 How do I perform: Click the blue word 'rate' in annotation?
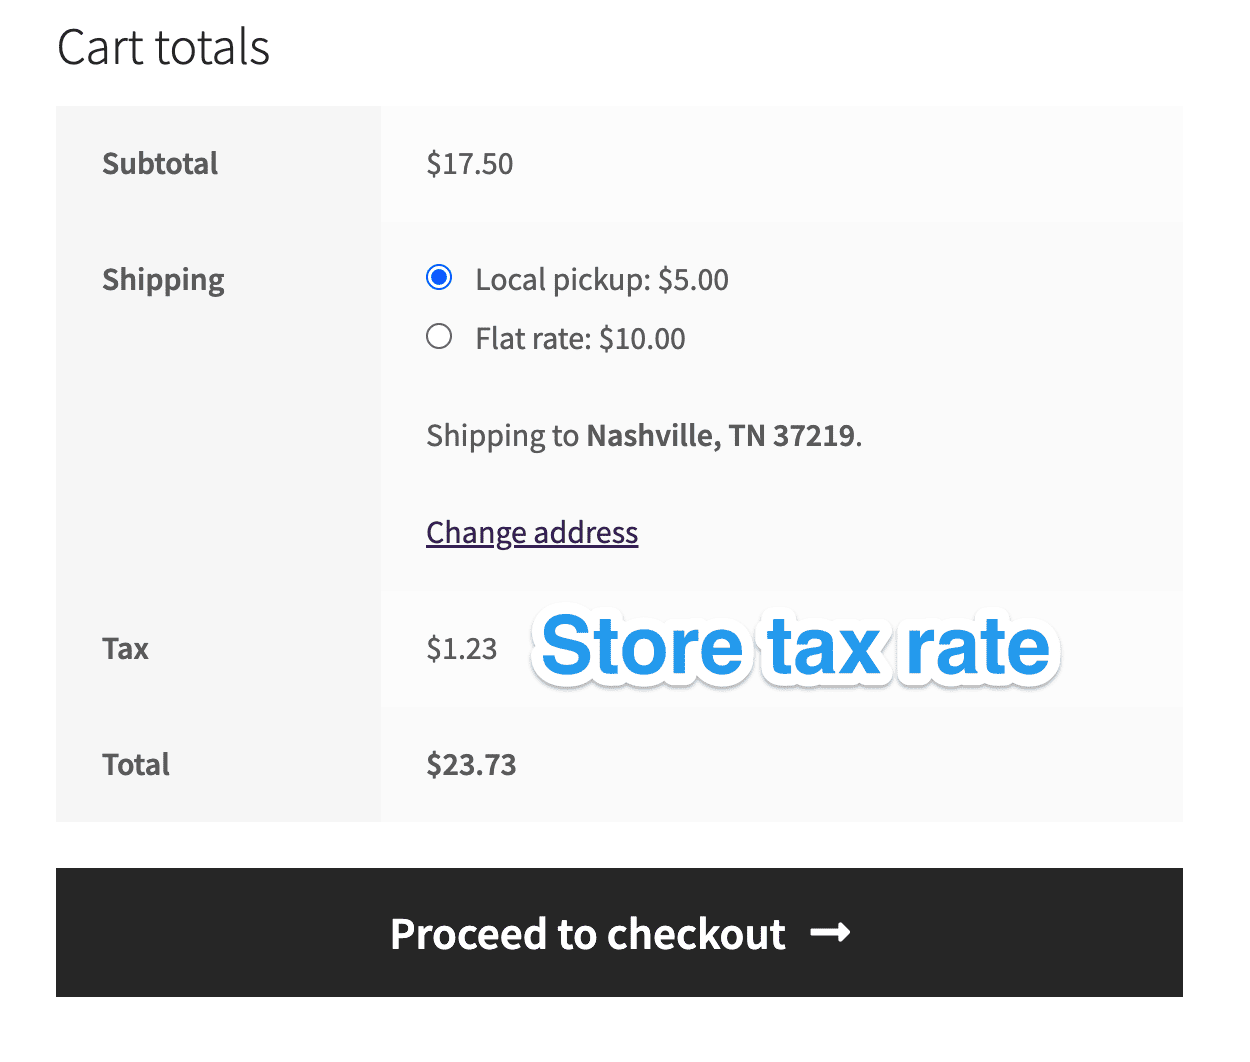point(978,647)
